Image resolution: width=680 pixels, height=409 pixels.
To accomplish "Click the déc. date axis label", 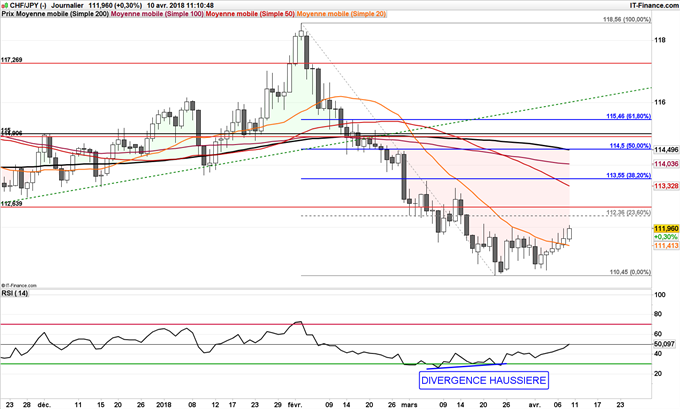I will point(44,405).
